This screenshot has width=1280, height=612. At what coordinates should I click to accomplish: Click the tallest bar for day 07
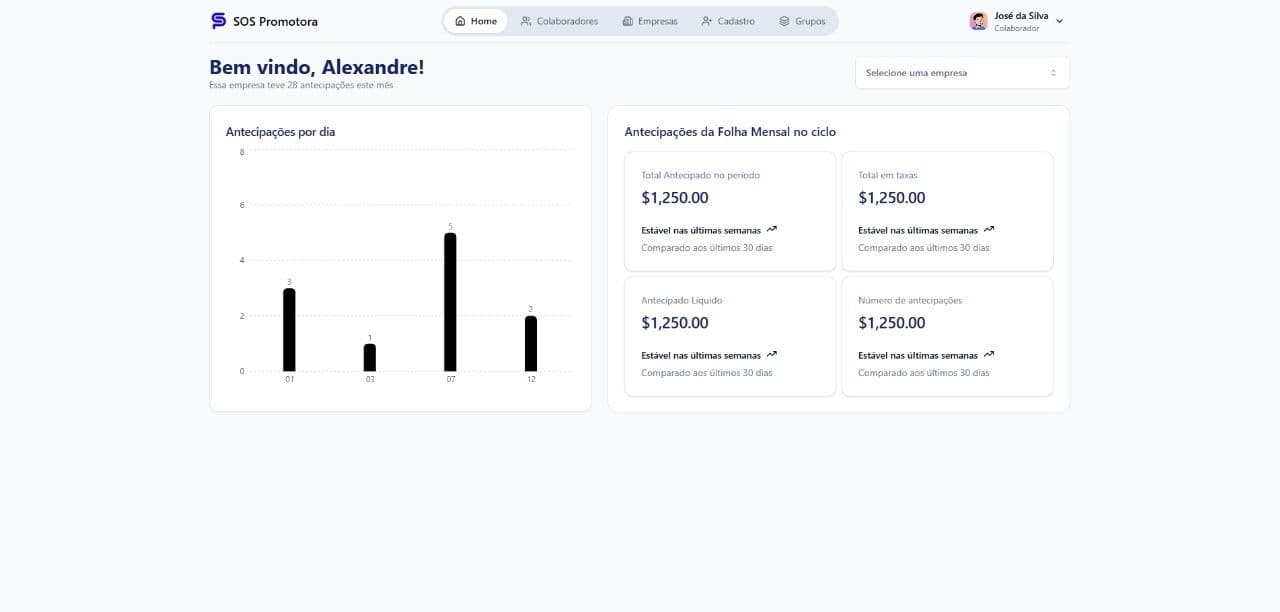click(450, 301)
